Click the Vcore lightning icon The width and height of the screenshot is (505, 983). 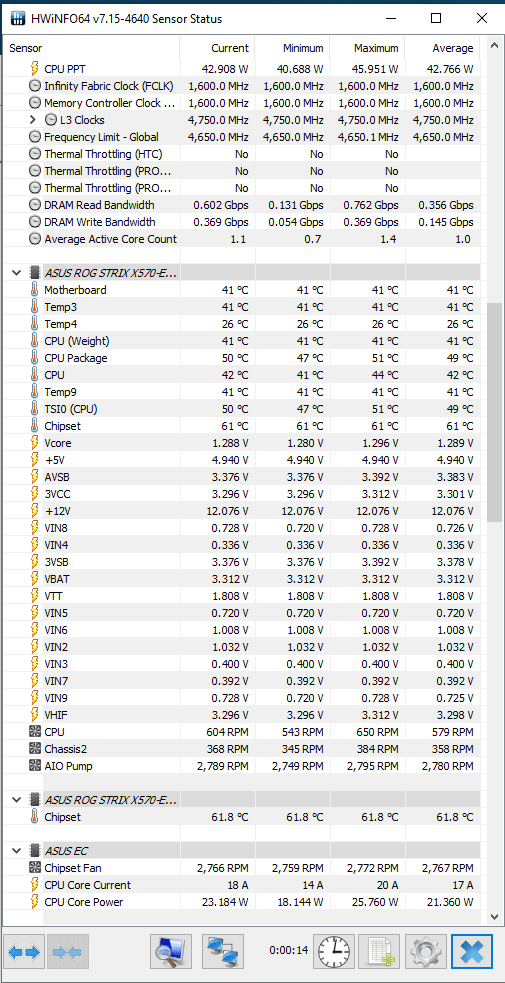pos(34,443)
